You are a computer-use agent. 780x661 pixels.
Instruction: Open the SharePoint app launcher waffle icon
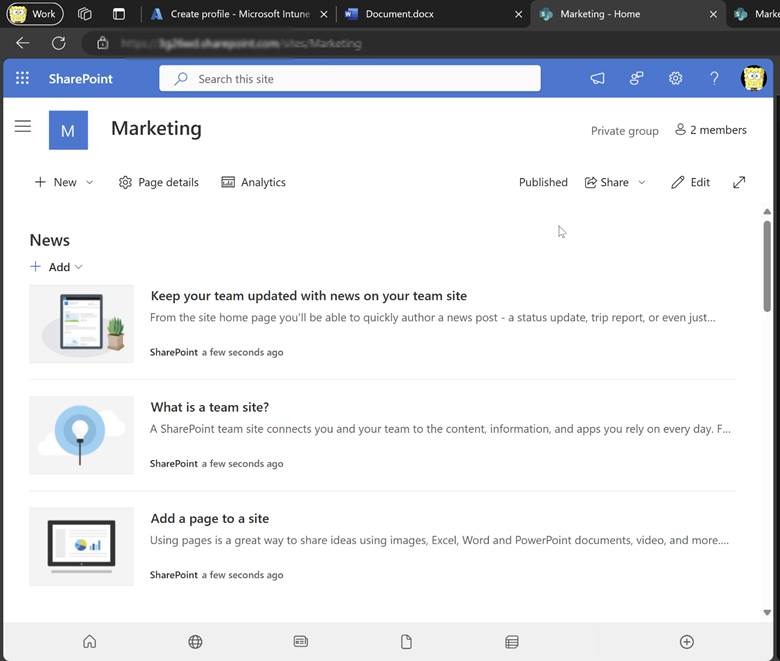[x=22, y=79]
